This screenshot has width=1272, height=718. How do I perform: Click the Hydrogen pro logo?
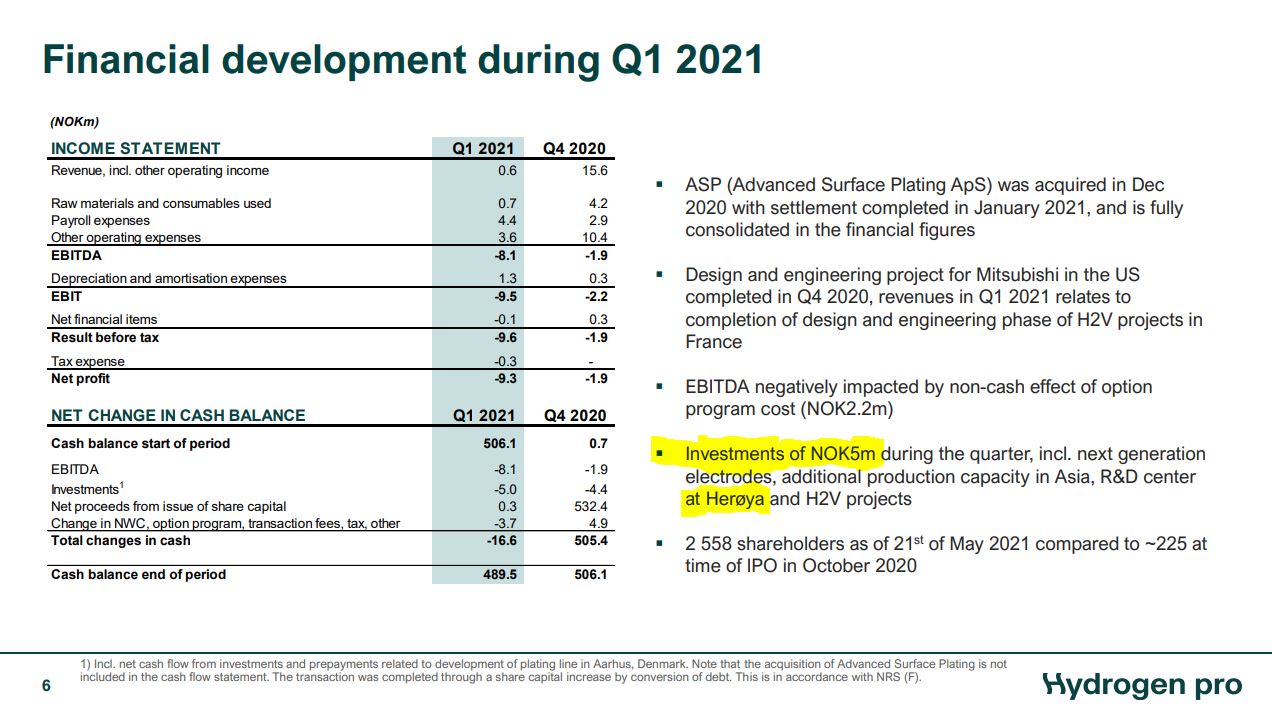pos(1142,685)
